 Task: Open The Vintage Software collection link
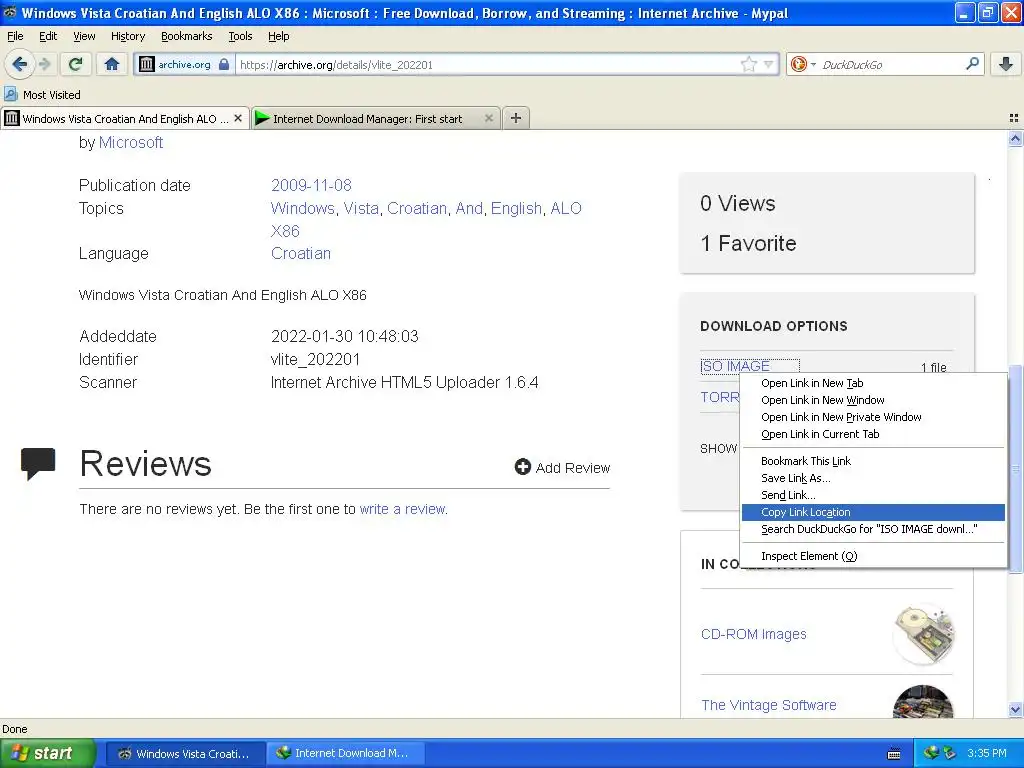(x=769, y=705)
